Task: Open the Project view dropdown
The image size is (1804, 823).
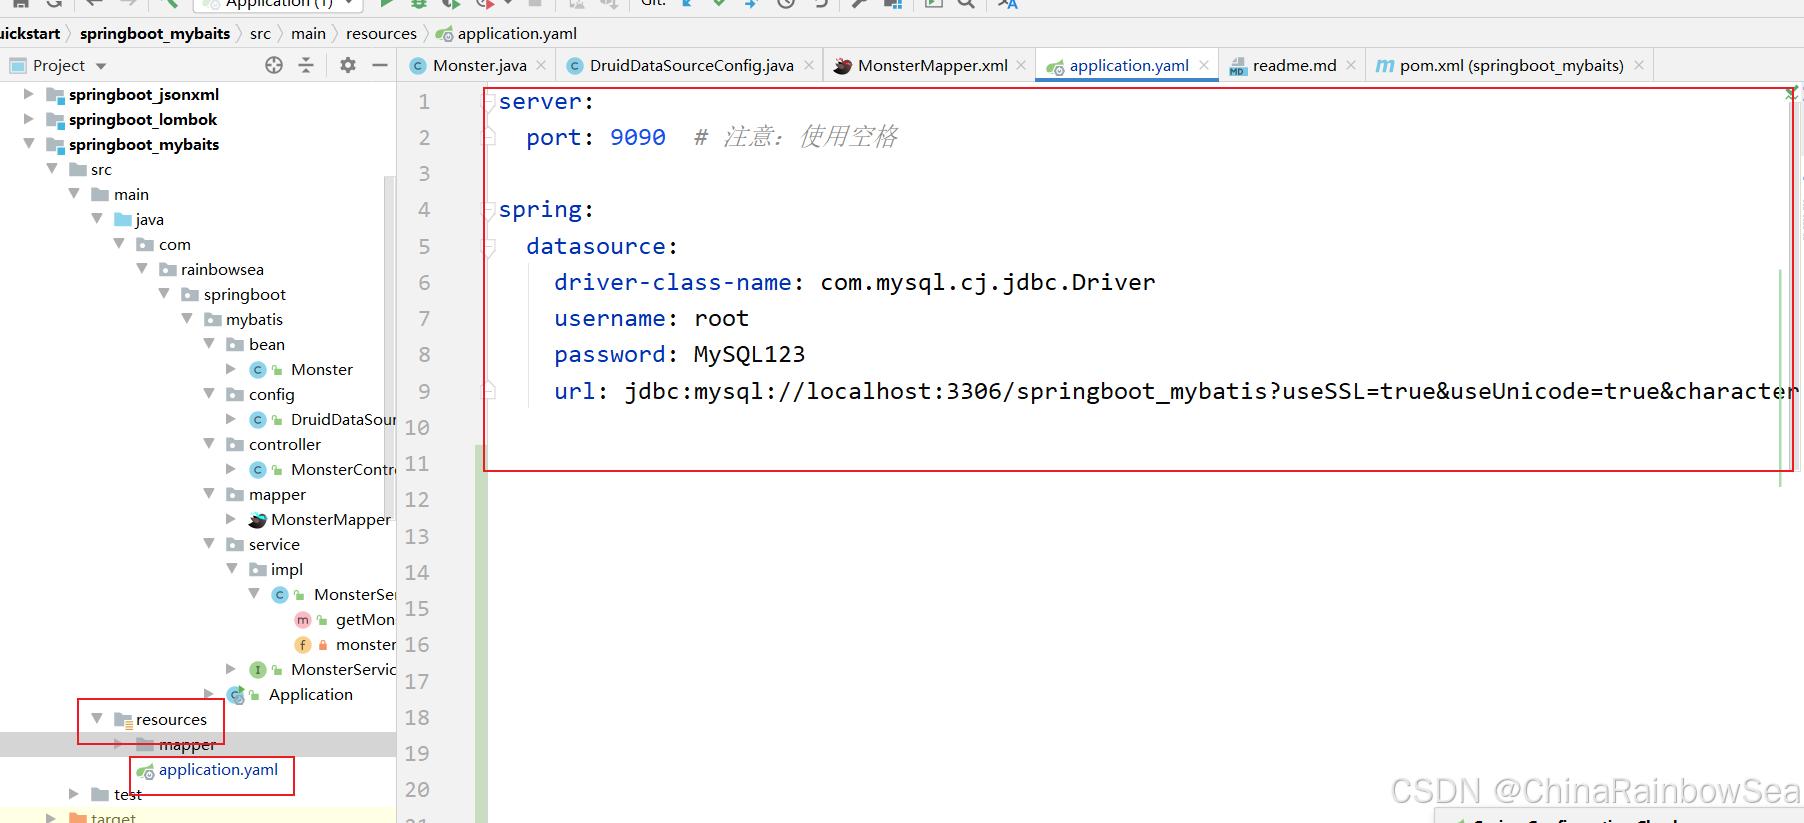Action: click(x=101, y=66)
